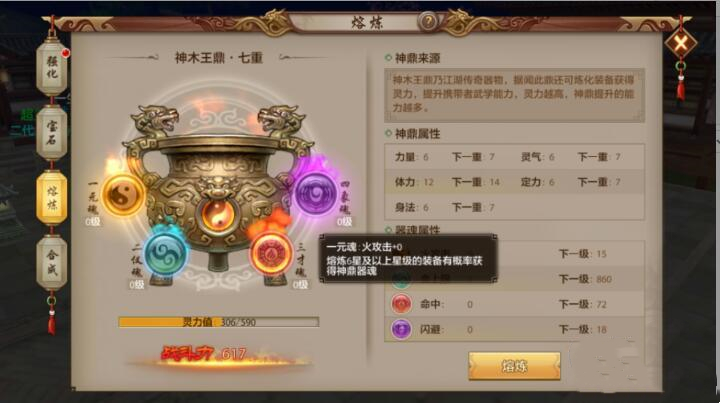
Task: Click the yellow 熔炼 smelt button
Action: click(514, 366)
